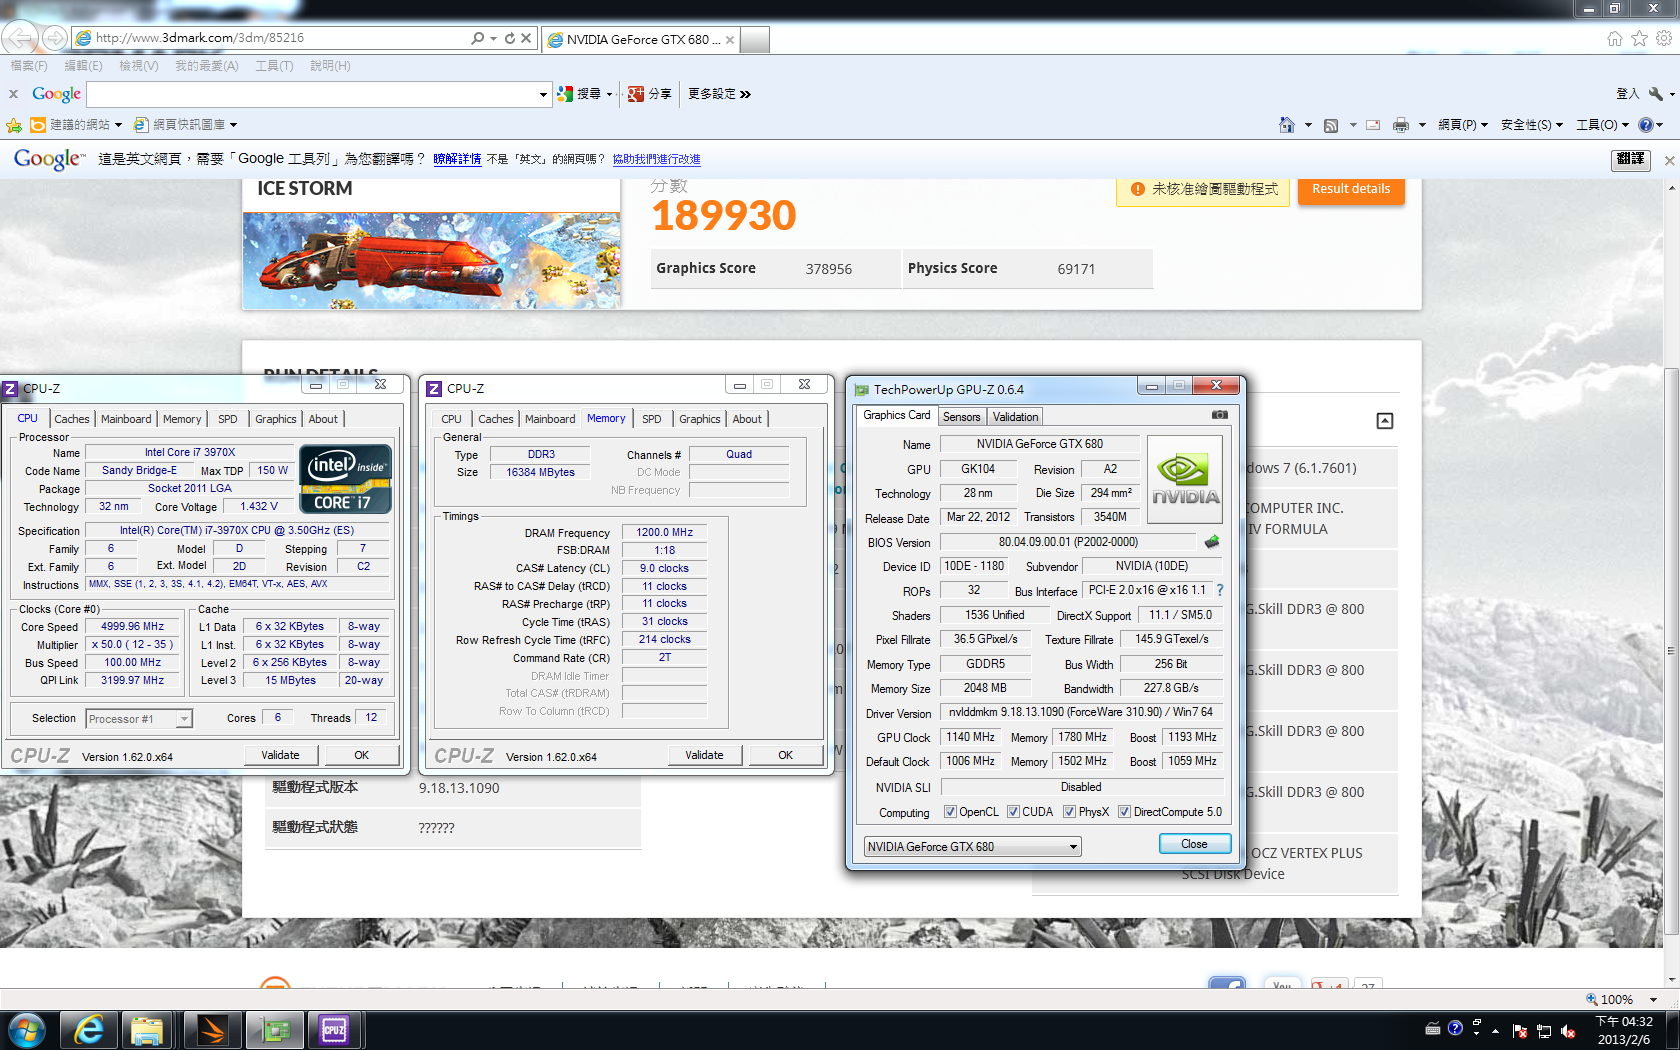Viewport: 1680px width, 1050px height.
Task: Switch to Caches tab in left CPU-Z window
Action: point(72,419)
